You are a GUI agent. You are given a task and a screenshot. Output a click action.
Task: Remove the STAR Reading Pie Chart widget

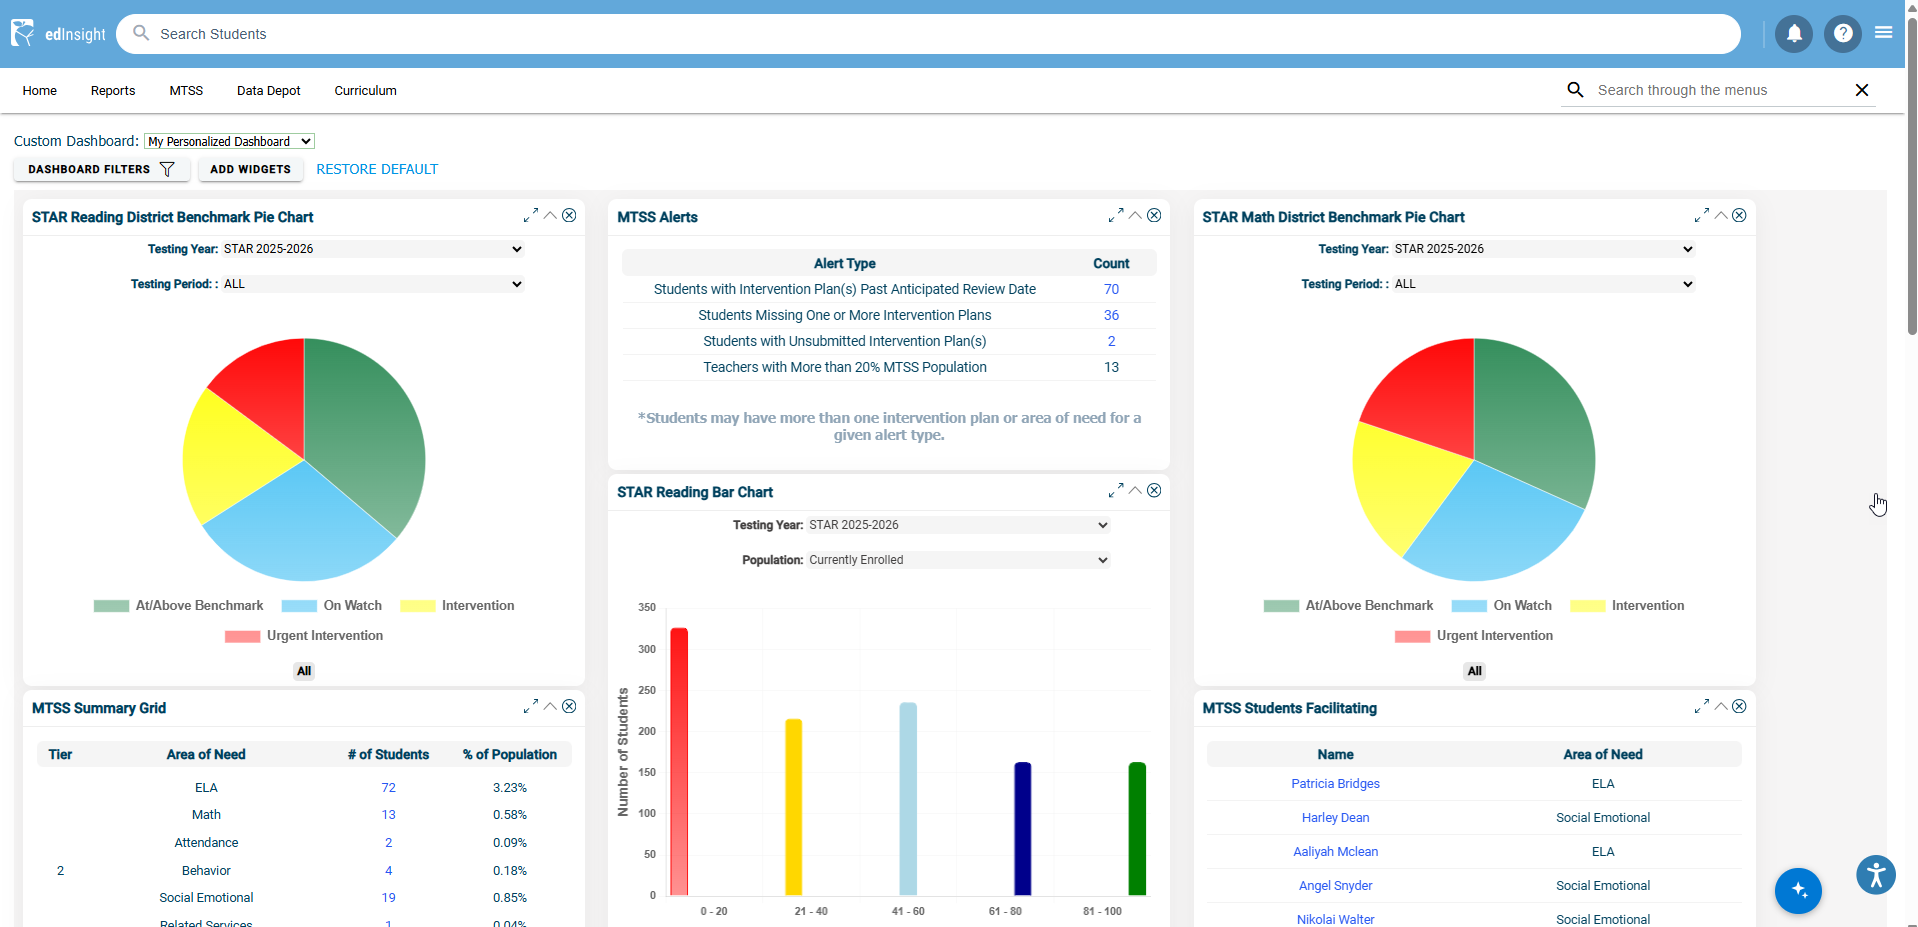569,215
